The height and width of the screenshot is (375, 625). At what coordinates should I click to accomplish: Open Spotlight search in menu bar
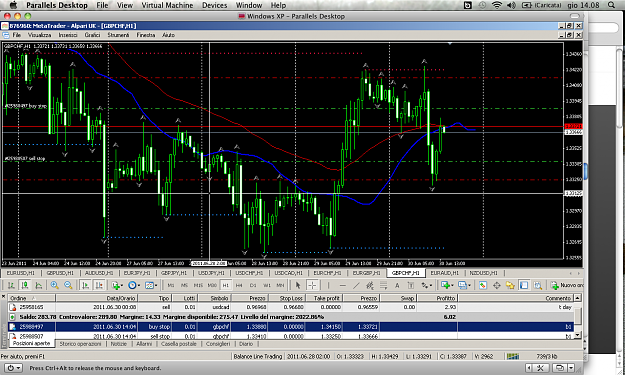(x=611, y=5)
